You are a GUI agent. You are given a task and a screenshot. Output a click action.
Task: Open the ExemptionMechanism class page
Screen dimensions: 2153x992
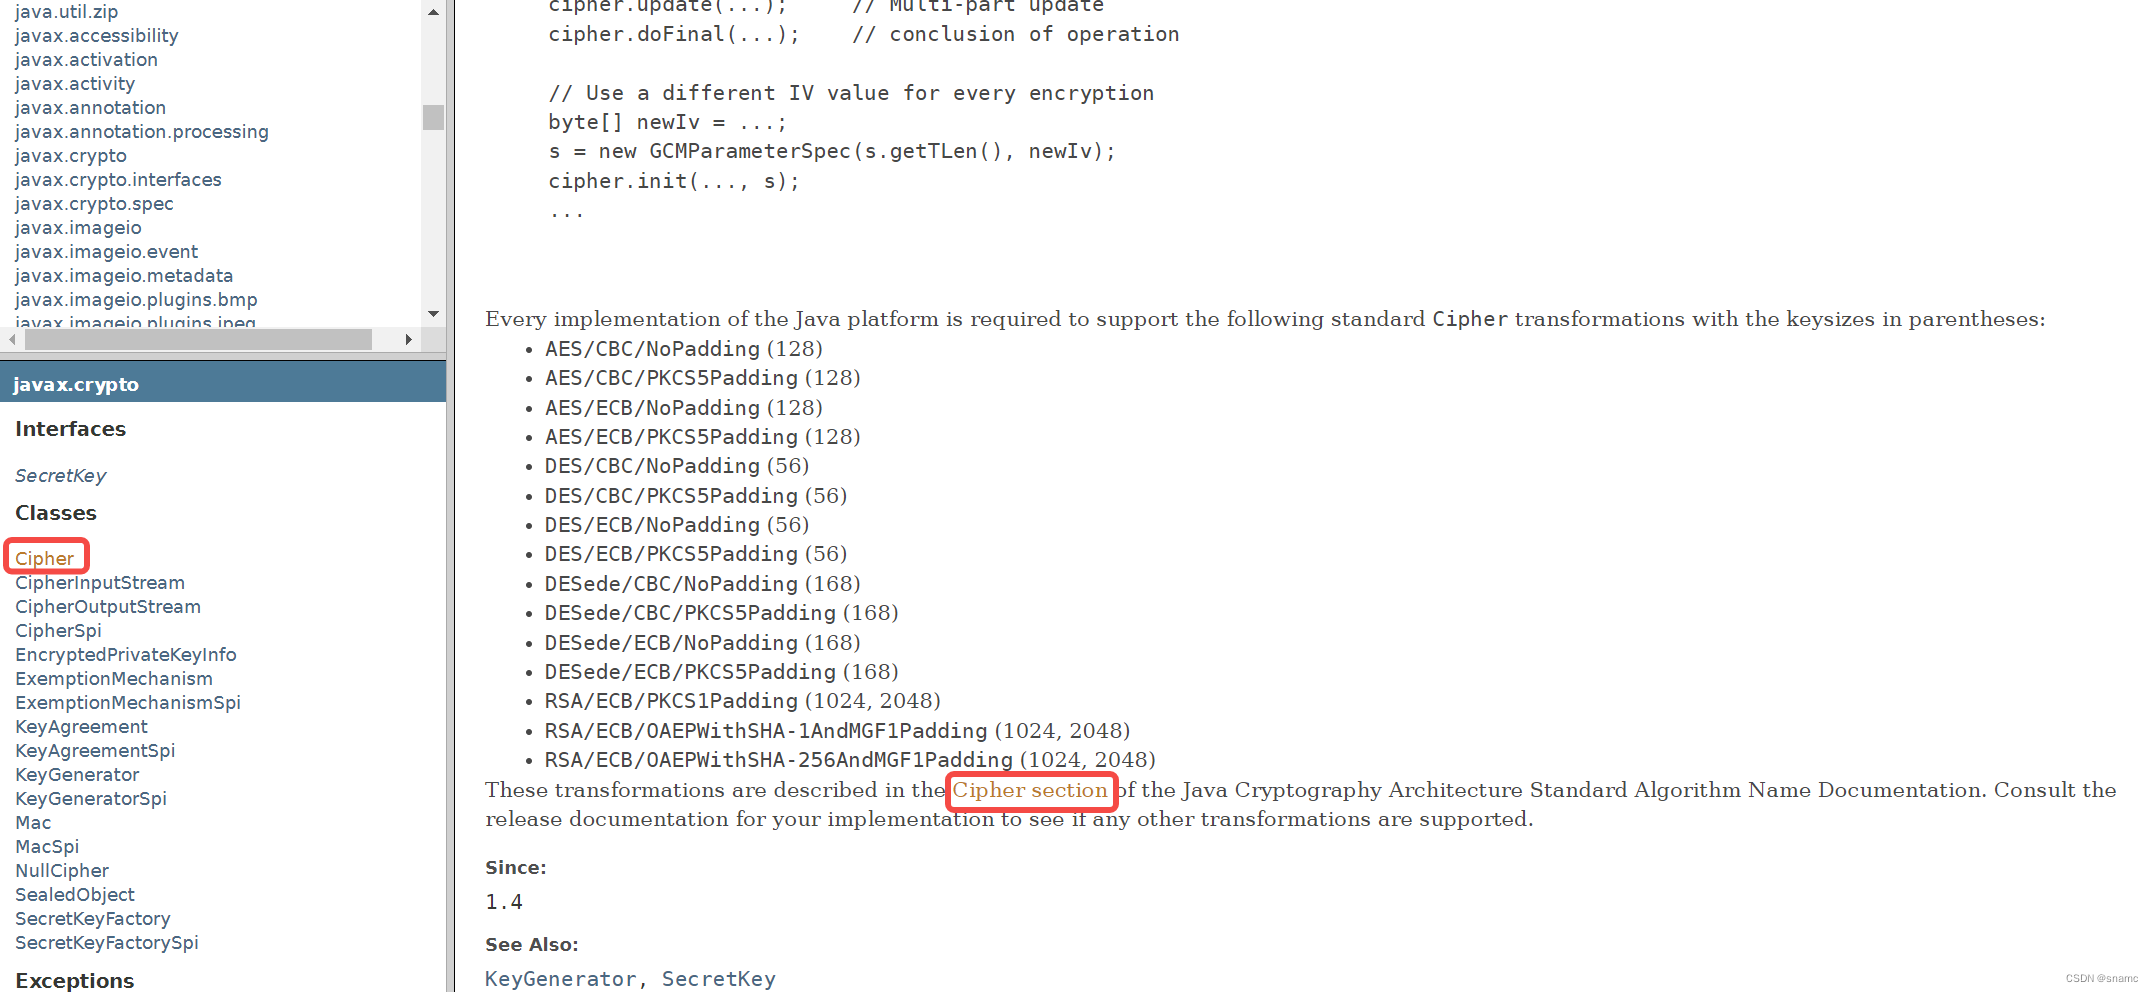tap(113, 678)
